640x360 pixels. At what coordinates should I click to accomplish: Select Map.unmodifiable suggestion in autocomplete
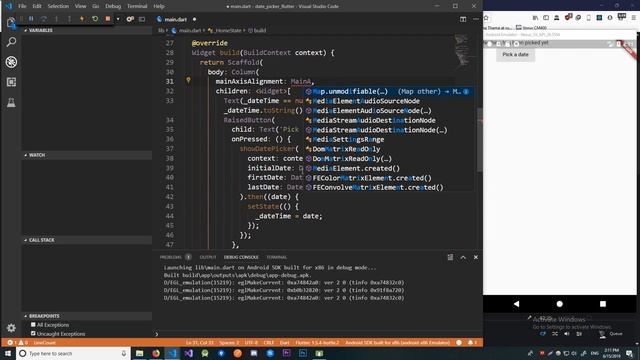tap(389, 91)
